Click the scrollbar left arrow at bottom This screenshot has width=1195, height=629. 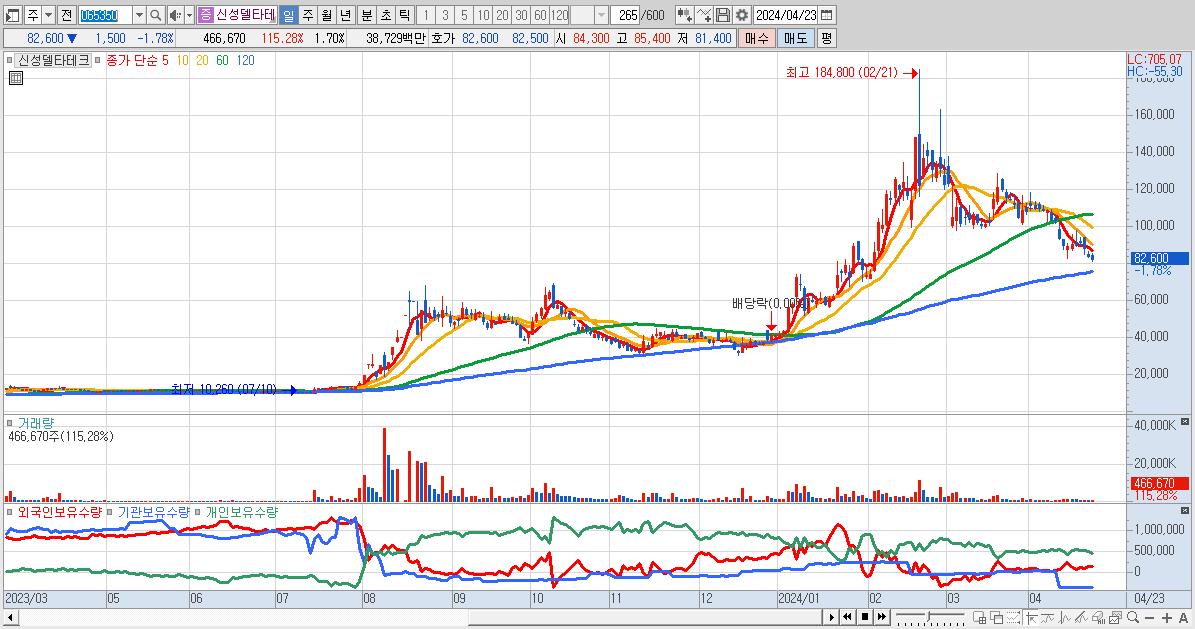10,617
